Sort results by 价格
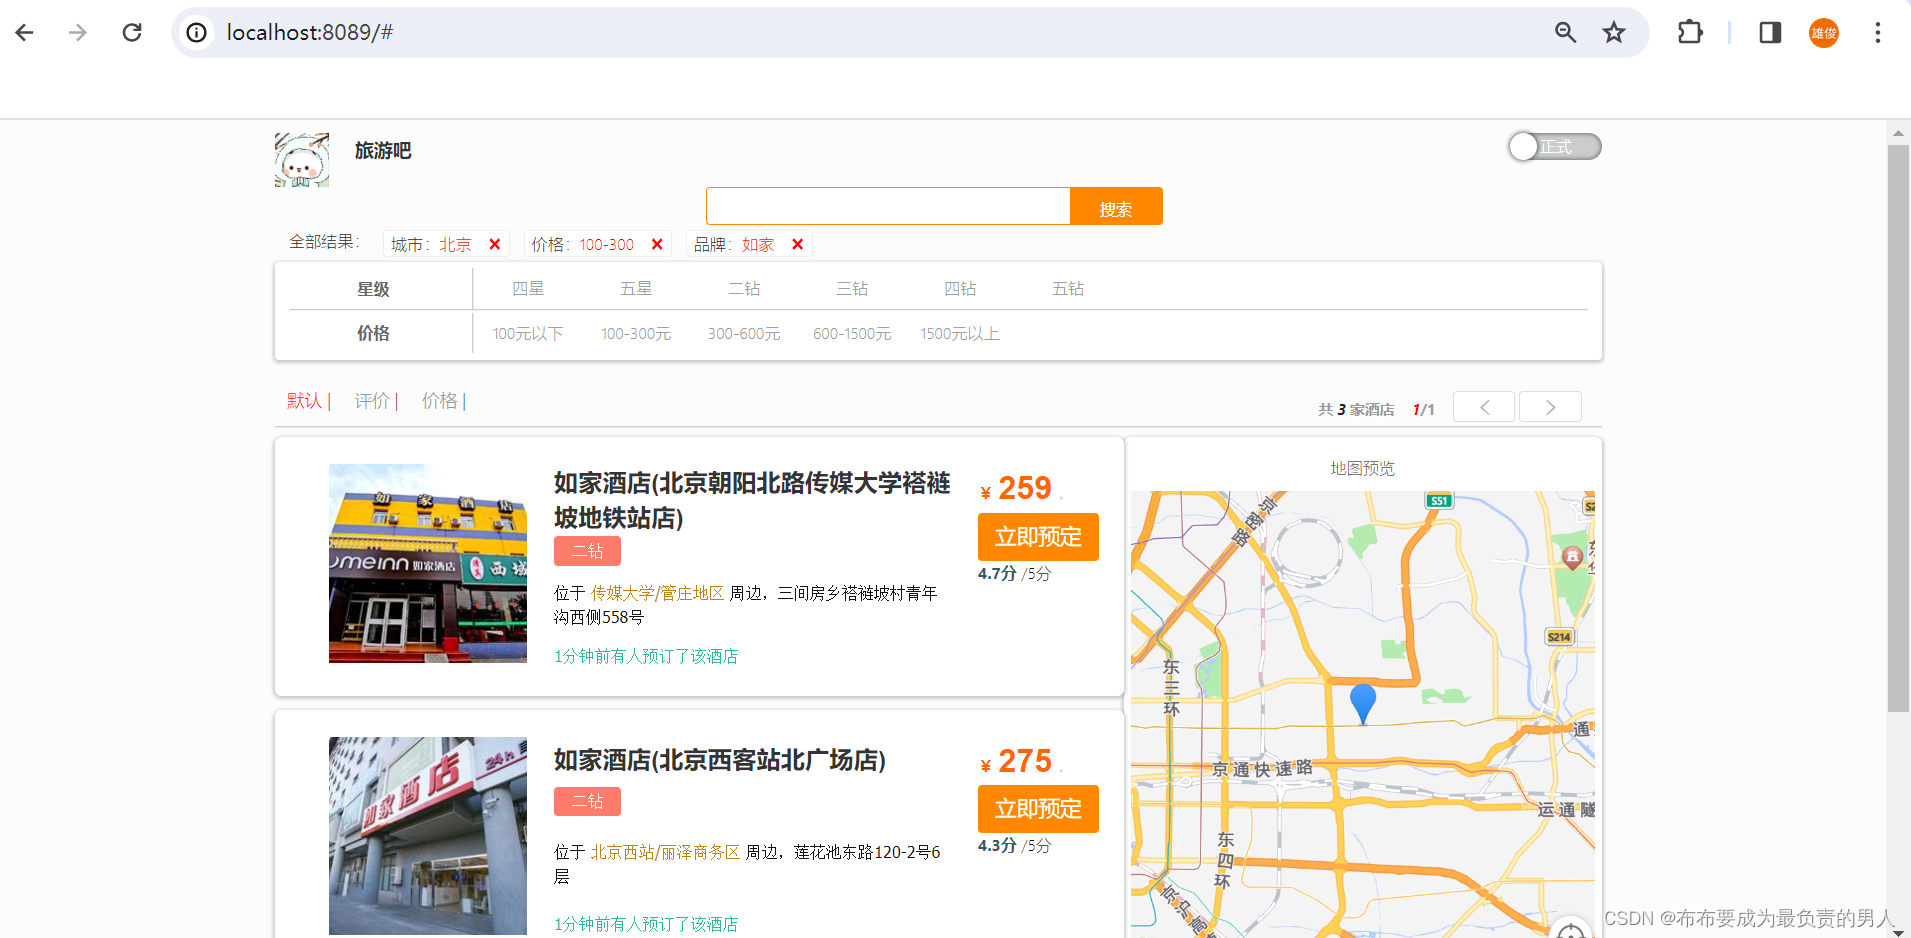This screenshot has height=938, width=1911. pos(439,401)
